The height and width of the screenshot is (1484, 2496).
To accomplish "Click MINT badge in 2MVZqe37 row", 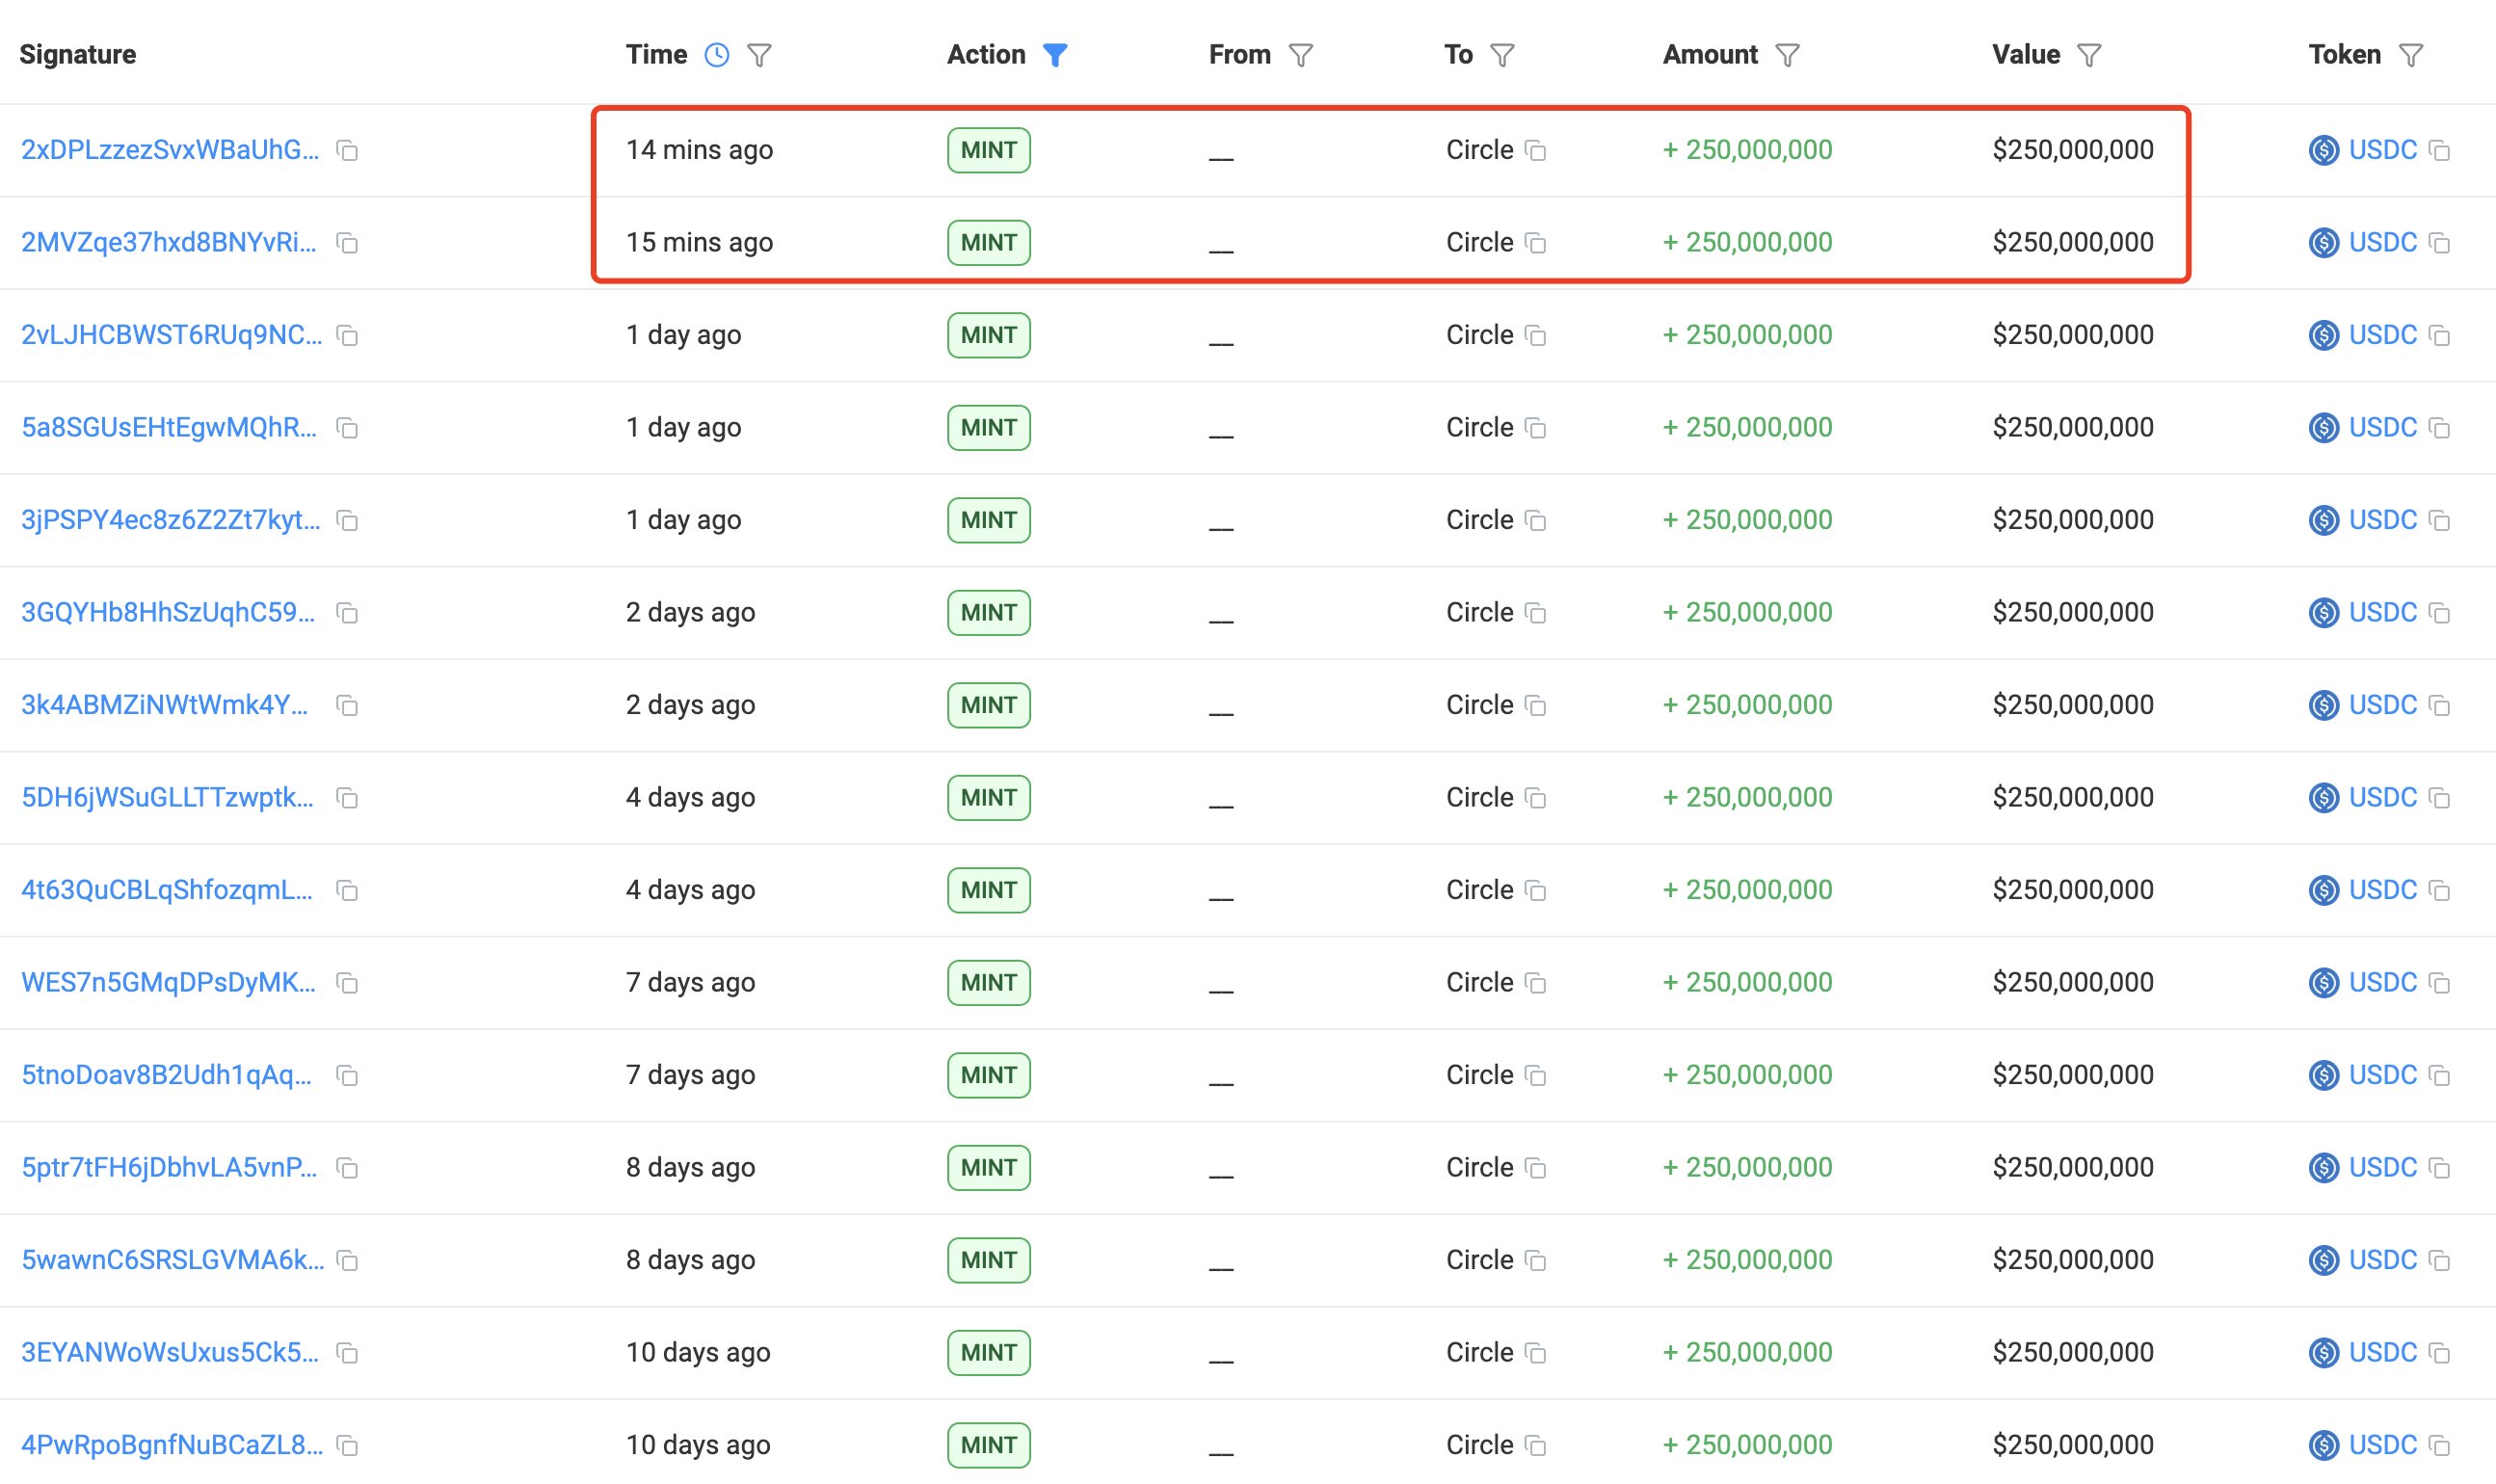I will pos(988,243).
